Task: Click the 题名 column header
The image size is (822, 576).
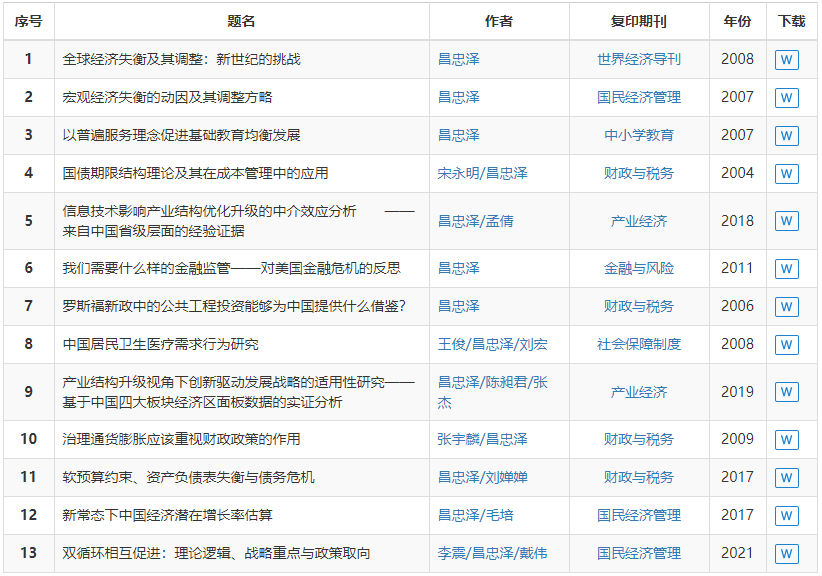Action: [x=241, y=21]
